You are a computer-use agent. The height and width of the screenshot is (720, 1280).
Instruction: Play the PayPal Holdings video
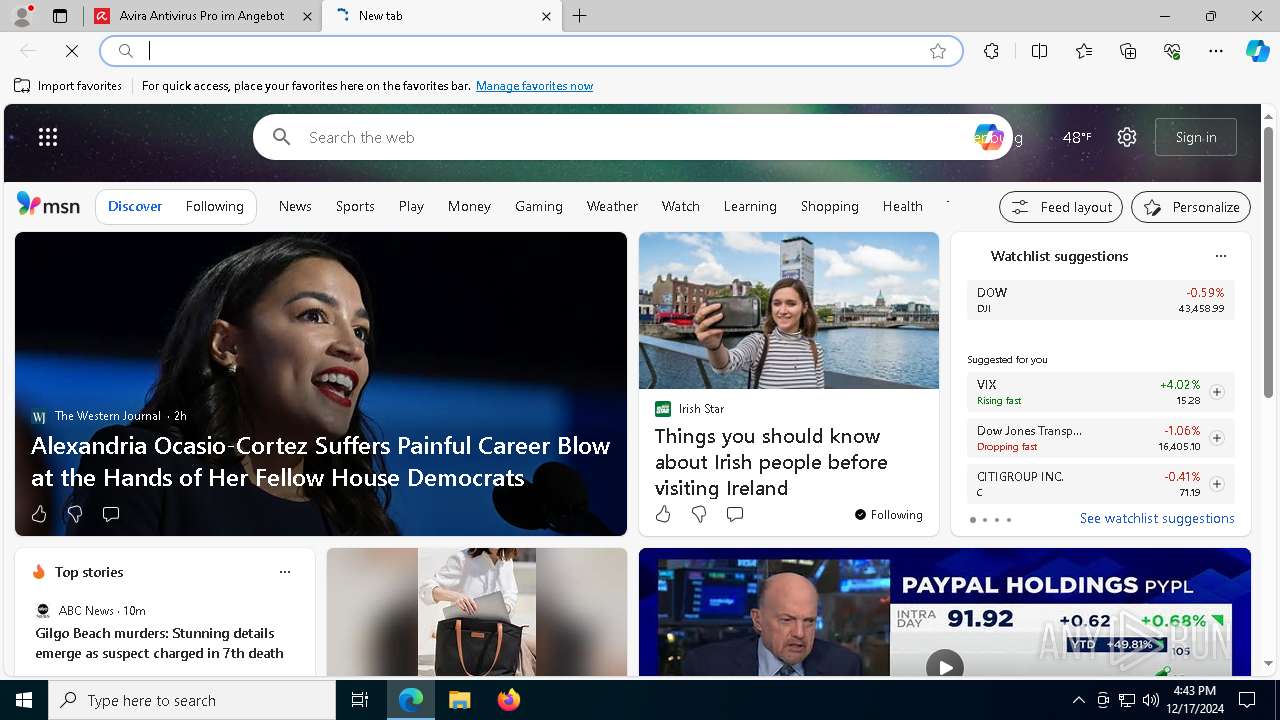[944, 665]
